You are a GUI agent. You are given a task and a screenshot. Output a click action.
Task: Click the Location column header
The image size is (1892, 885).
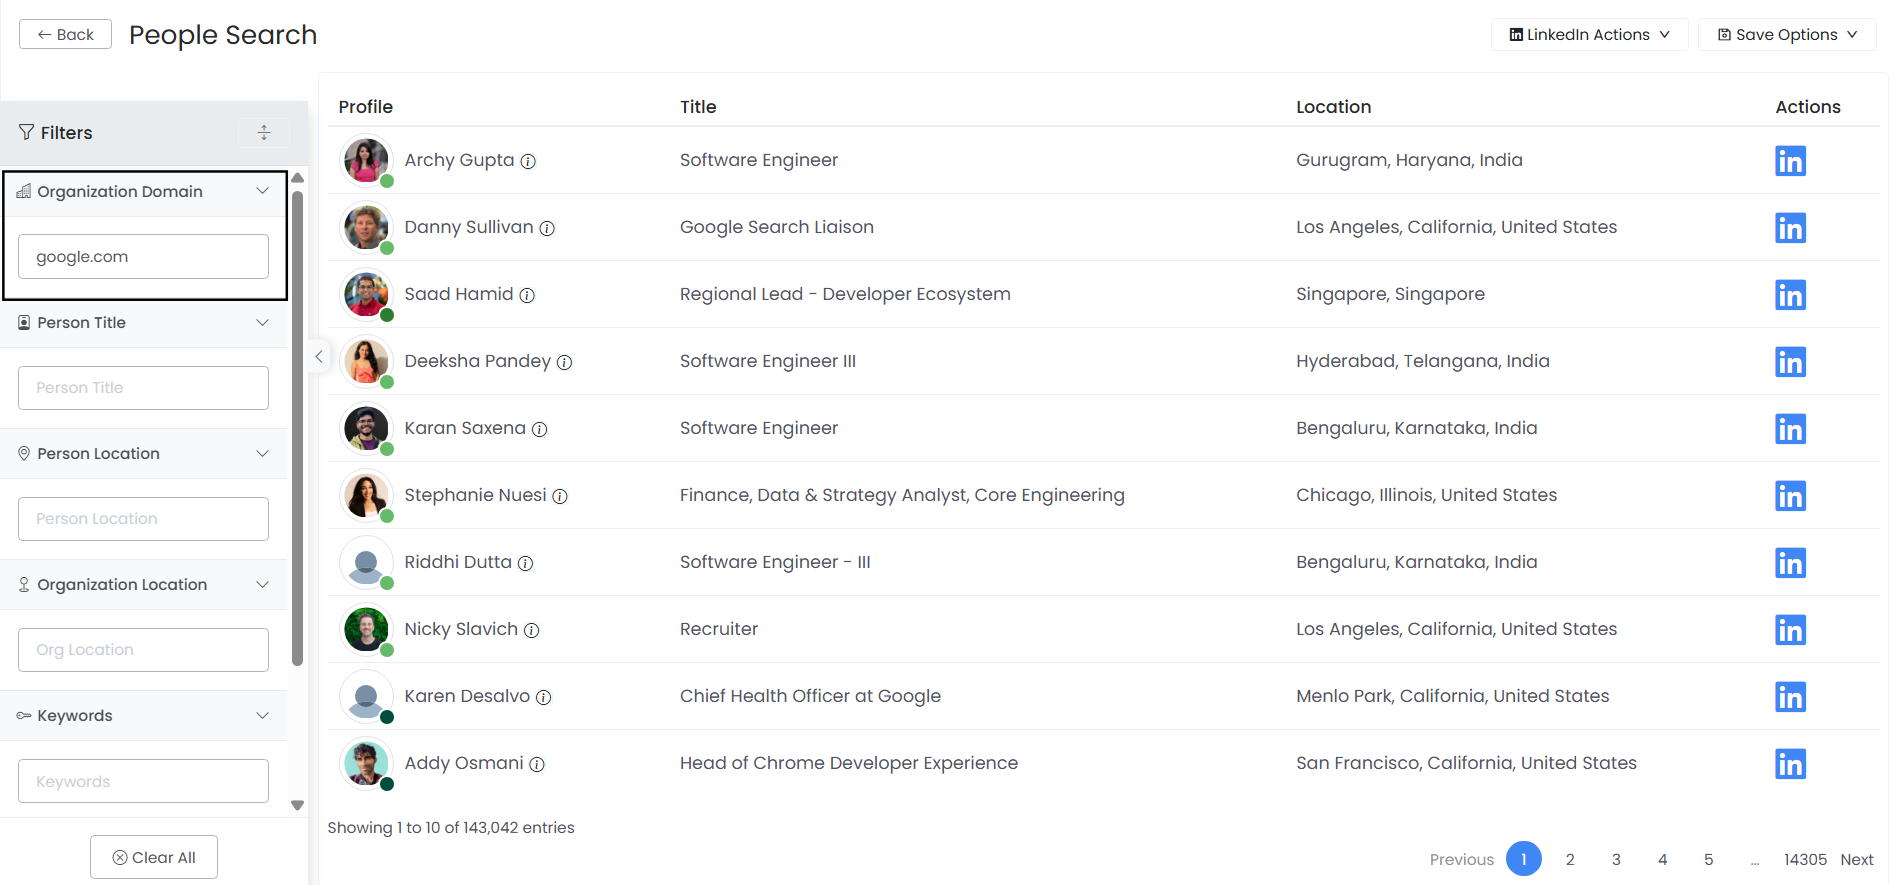tap(1333, 107)
